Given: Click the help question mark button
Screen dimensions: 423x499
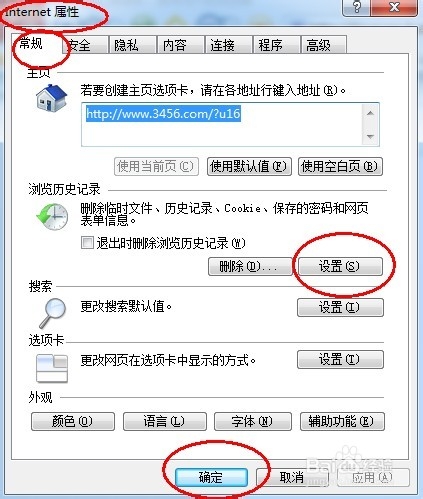Looking at the screenshot, I should coord(356,7).
